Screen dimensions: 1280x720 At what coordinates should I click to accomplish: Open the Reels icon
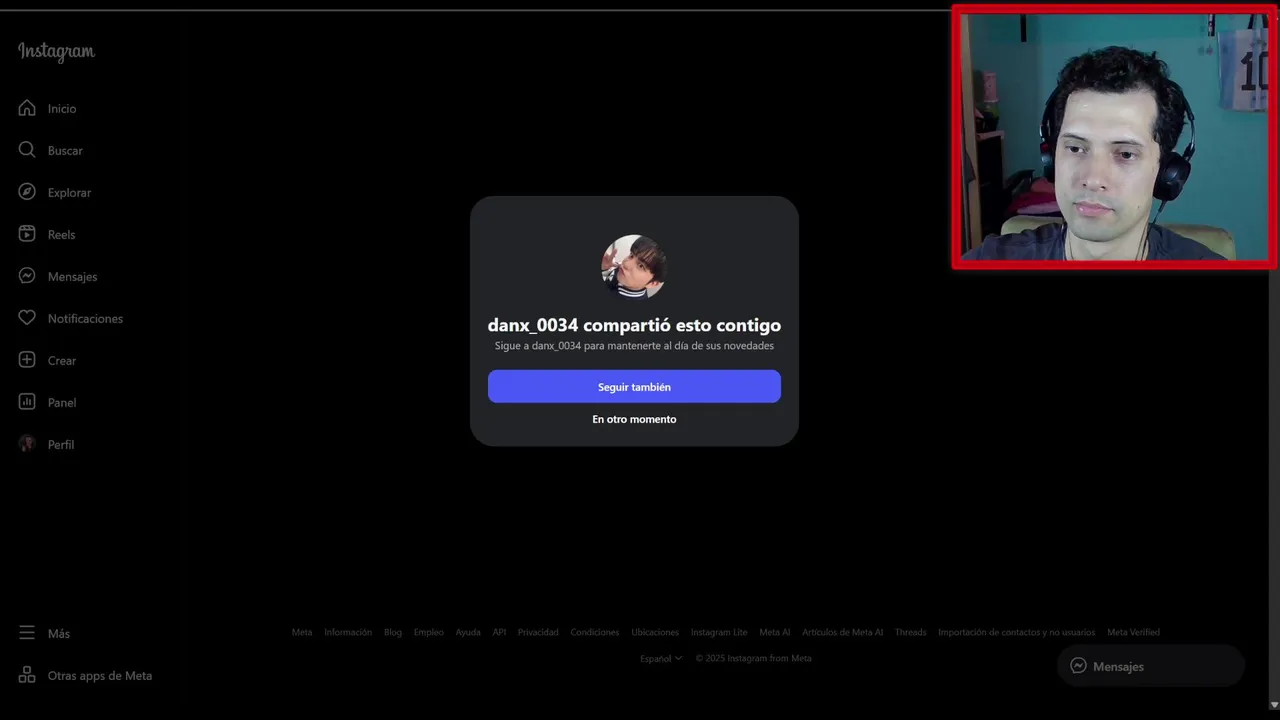(27, 234)
